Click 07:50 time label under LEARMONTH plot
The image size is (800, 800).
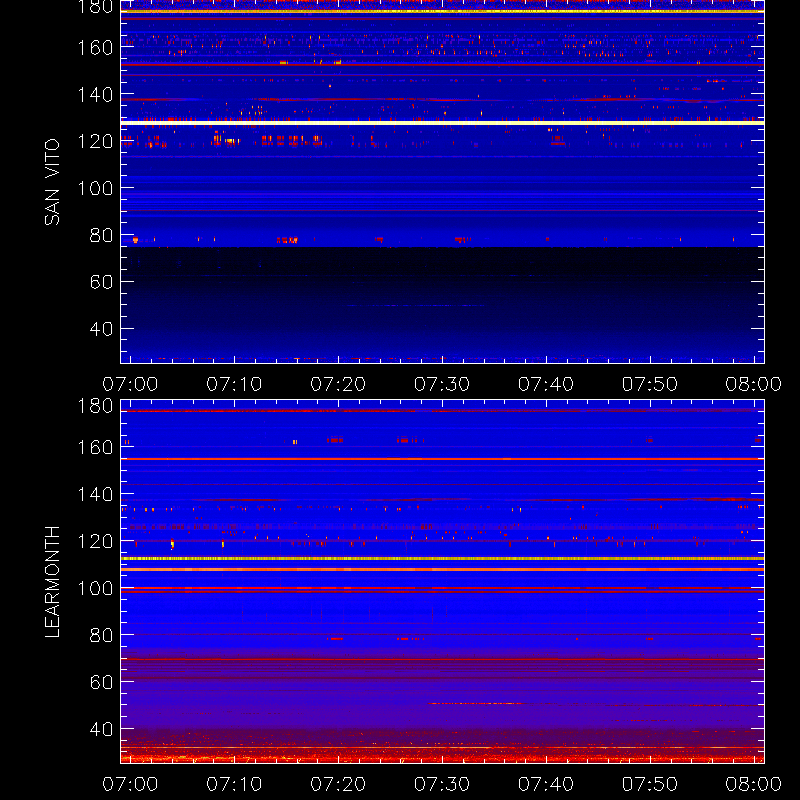click(650, 784)
